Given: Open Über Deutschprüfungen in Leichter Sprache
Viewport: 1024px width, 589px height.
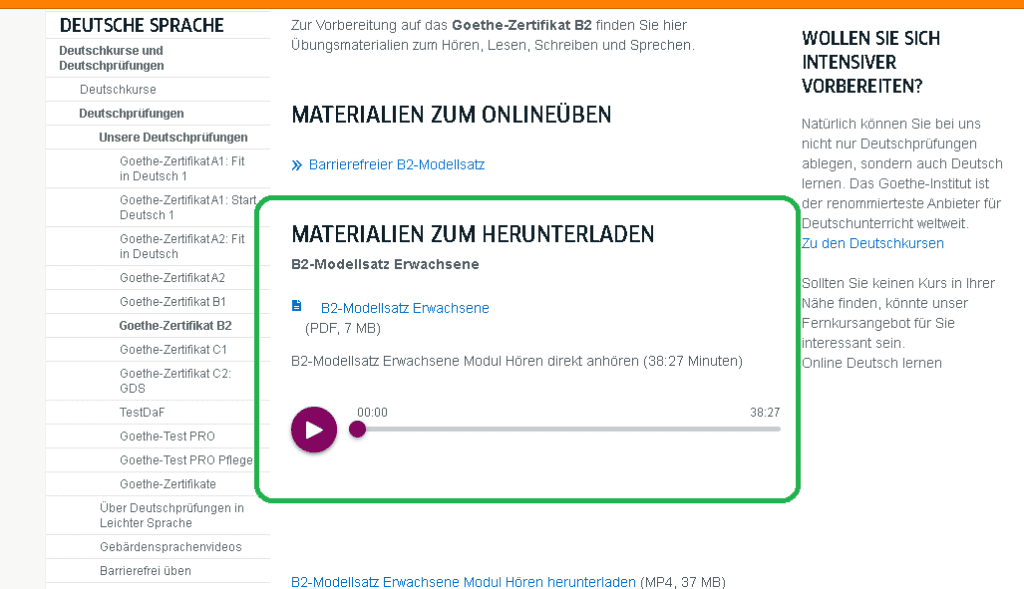Looking at the screenshot, I should (x=172, y=515).
